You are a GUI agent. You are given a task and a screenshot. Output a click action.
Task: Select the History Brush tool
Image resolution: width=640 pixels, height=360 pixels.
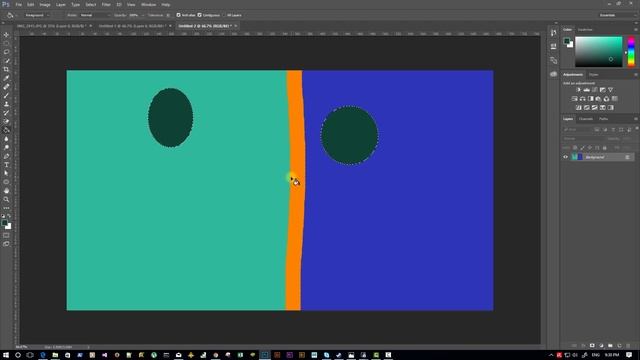pyautogui.click(x=6, y=113)
